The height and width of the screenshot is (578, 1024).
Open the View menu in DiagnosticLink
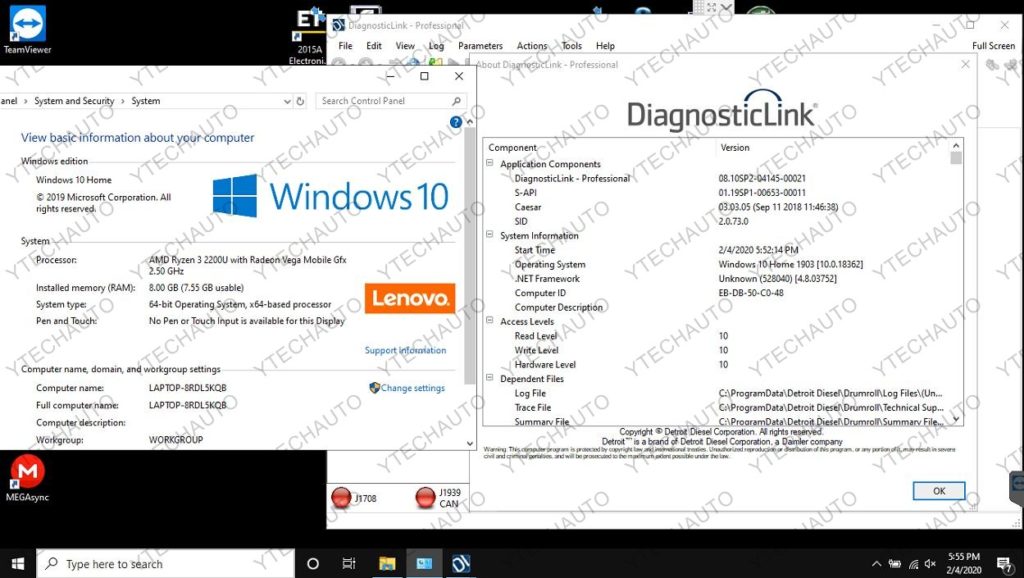(x=405, y=46)
